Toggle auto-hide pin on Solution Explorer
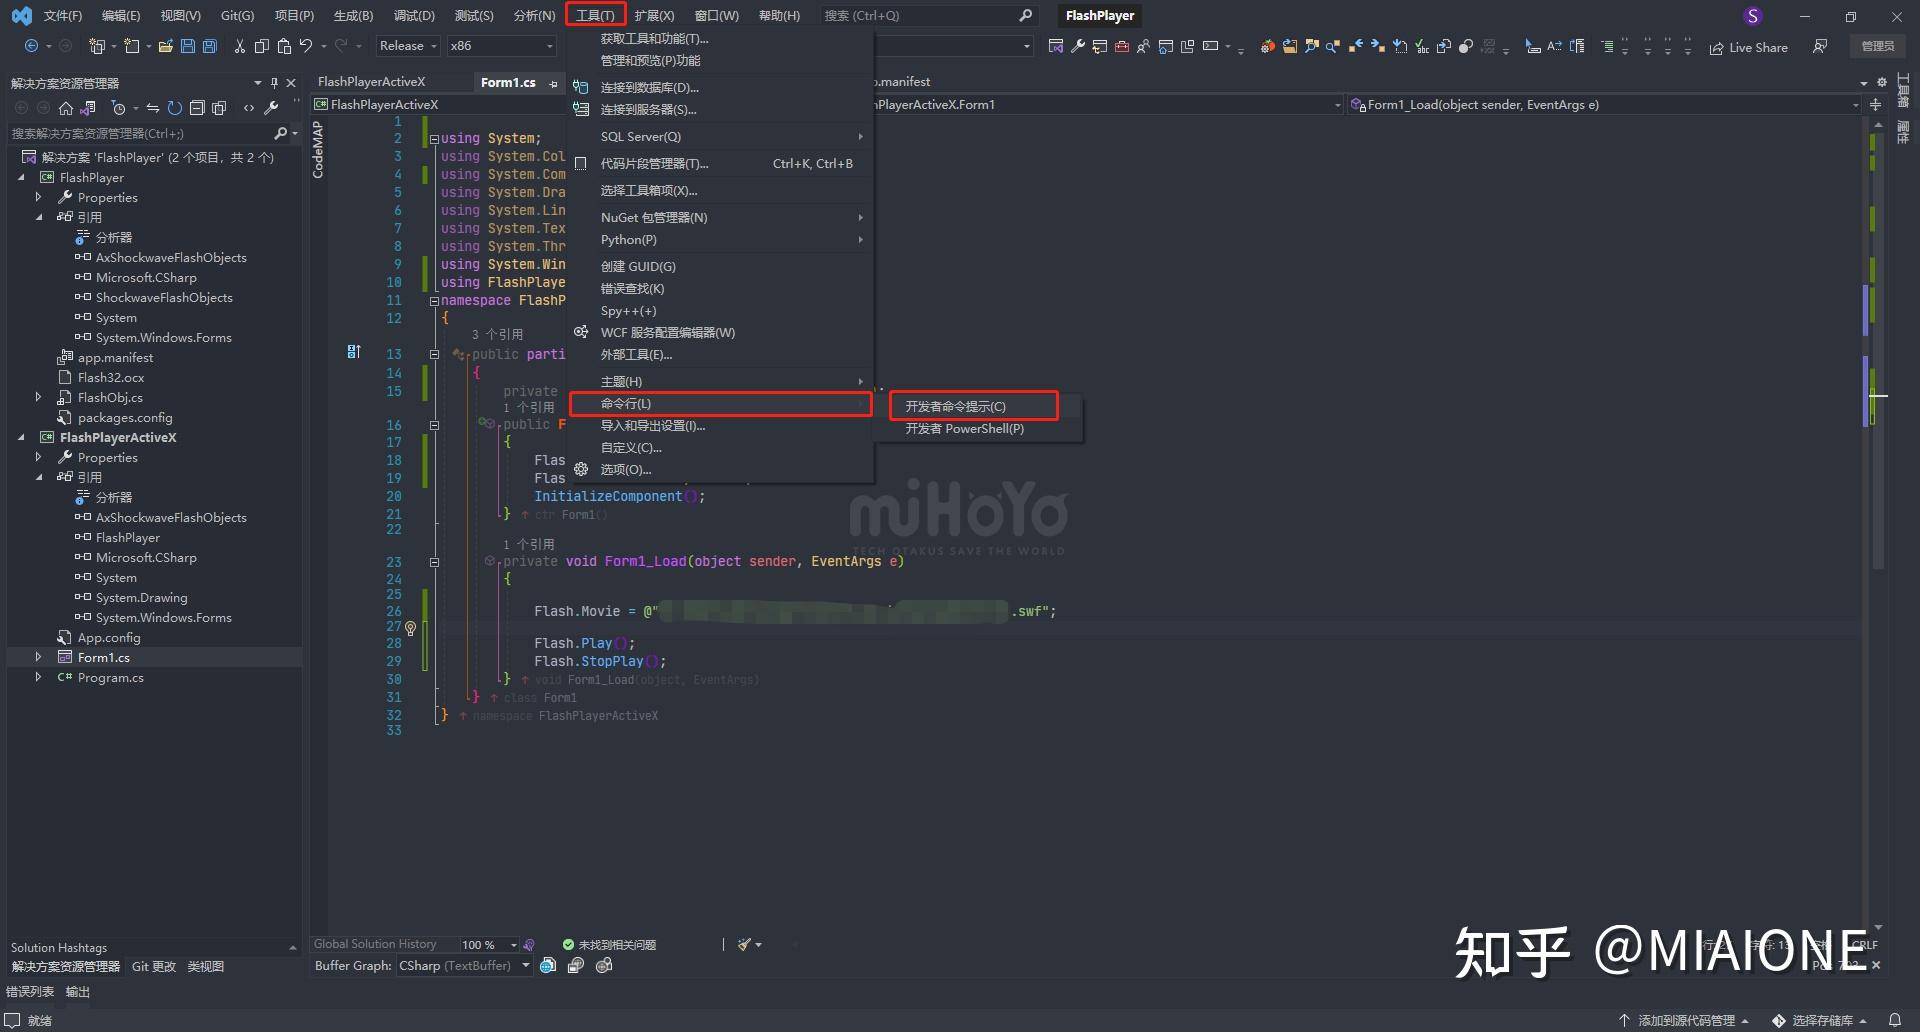 (x=274, y=83)
